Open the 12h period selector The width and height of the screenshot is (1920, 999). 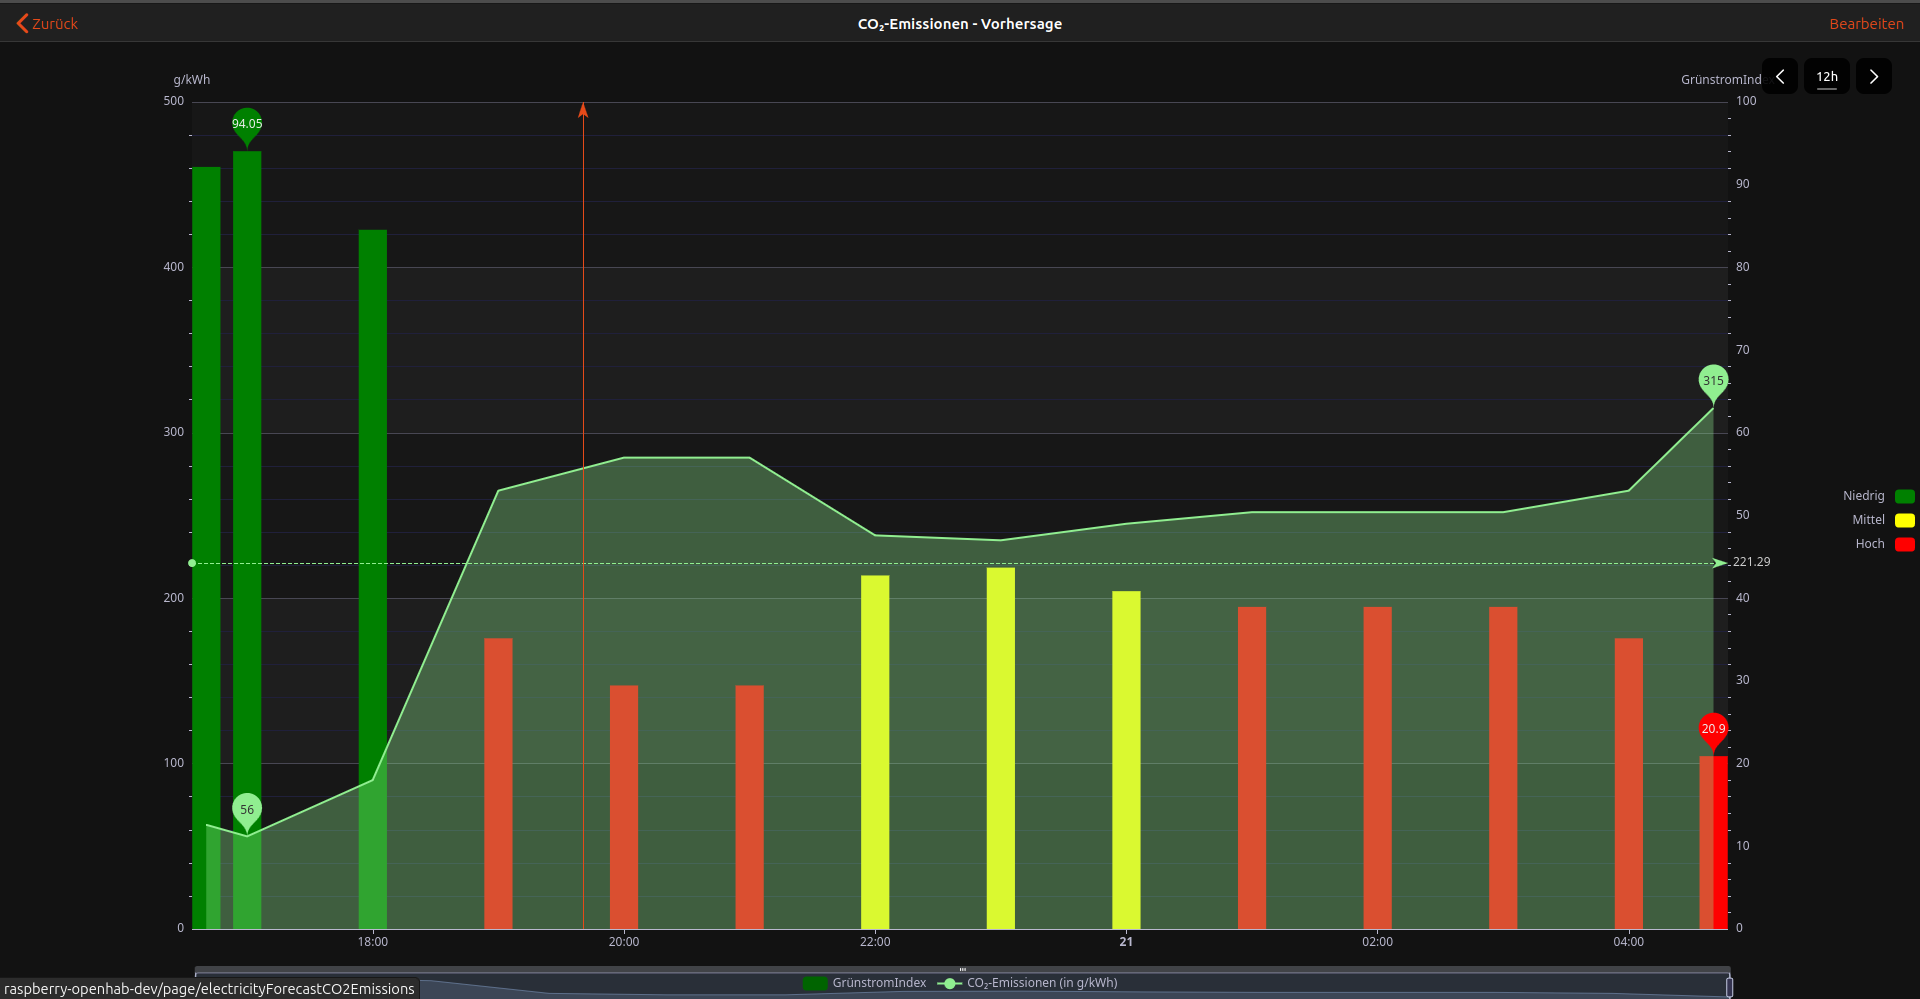(1826, 77)
